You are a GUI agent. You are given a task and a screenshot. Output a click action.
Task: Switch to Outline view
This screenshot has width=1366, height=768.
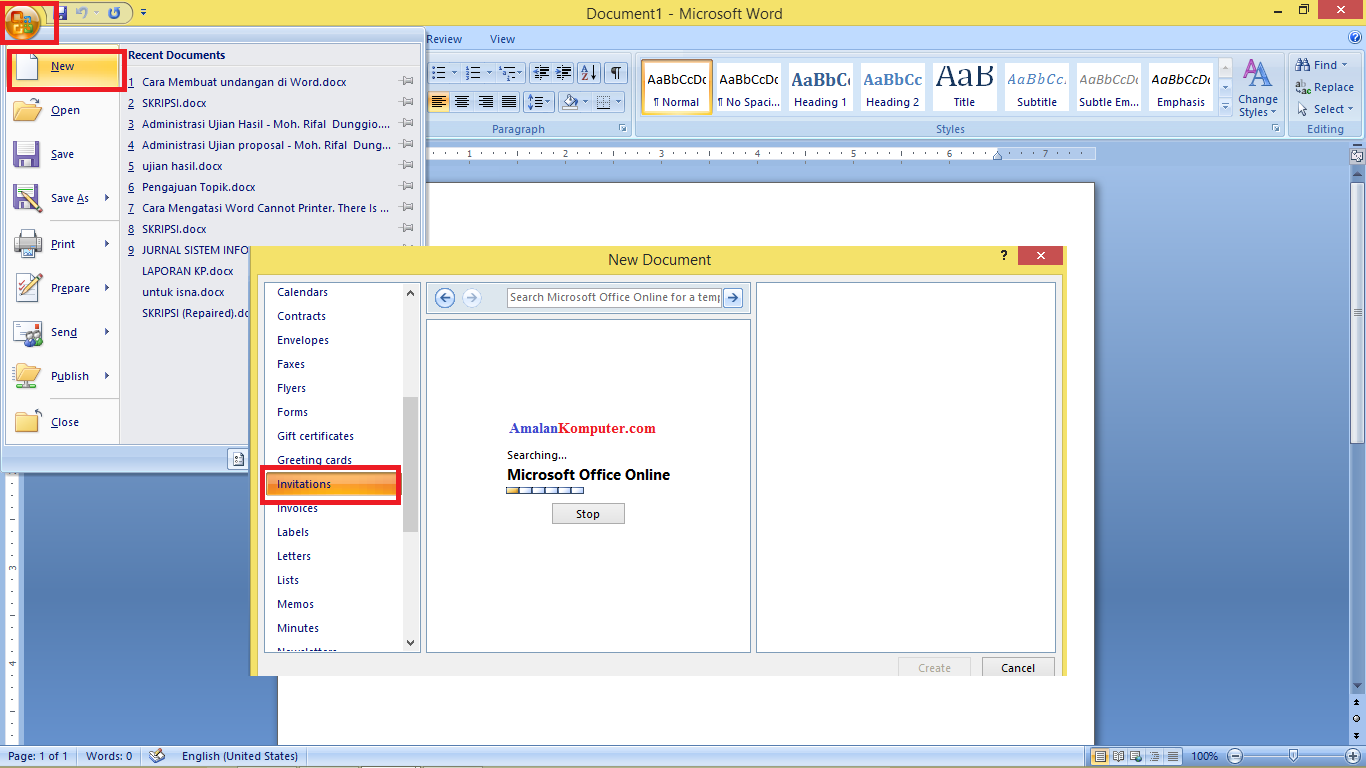(1152, 756)
